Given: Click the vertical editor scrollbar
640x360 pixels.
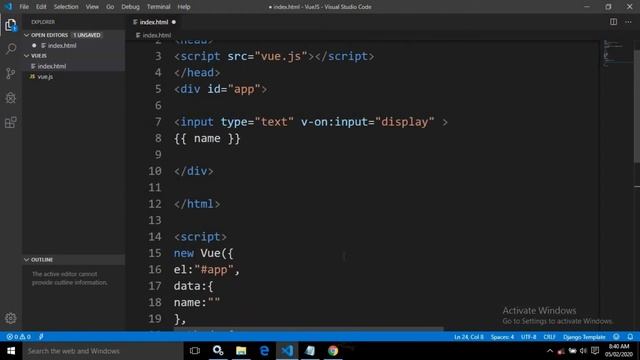Looking at the screenshot, I should 637,106.
